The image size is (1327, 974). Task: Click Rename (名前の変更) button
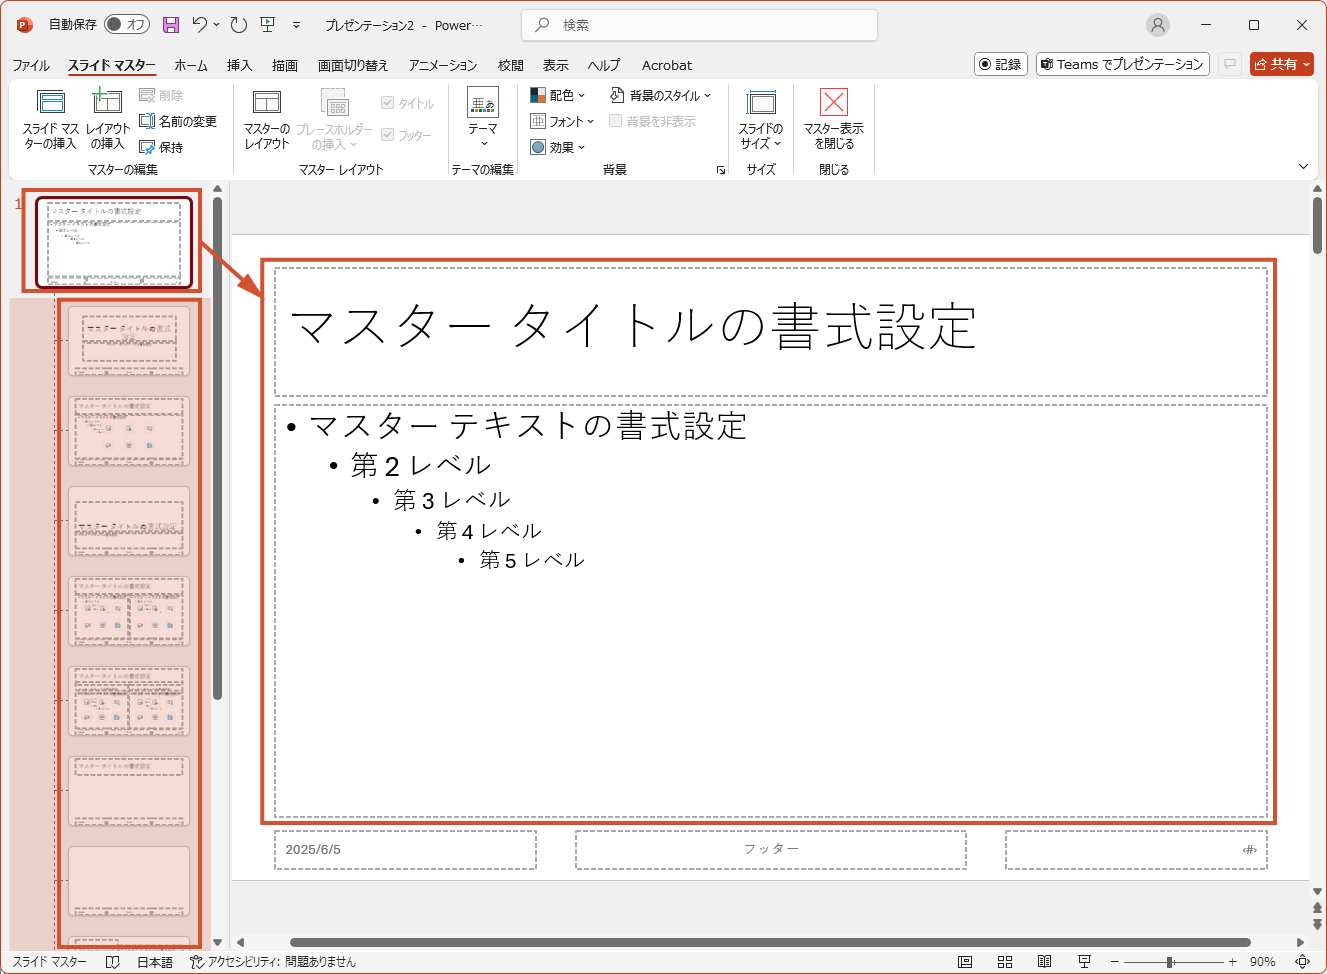pyautogui.click(x=177, y=121)
